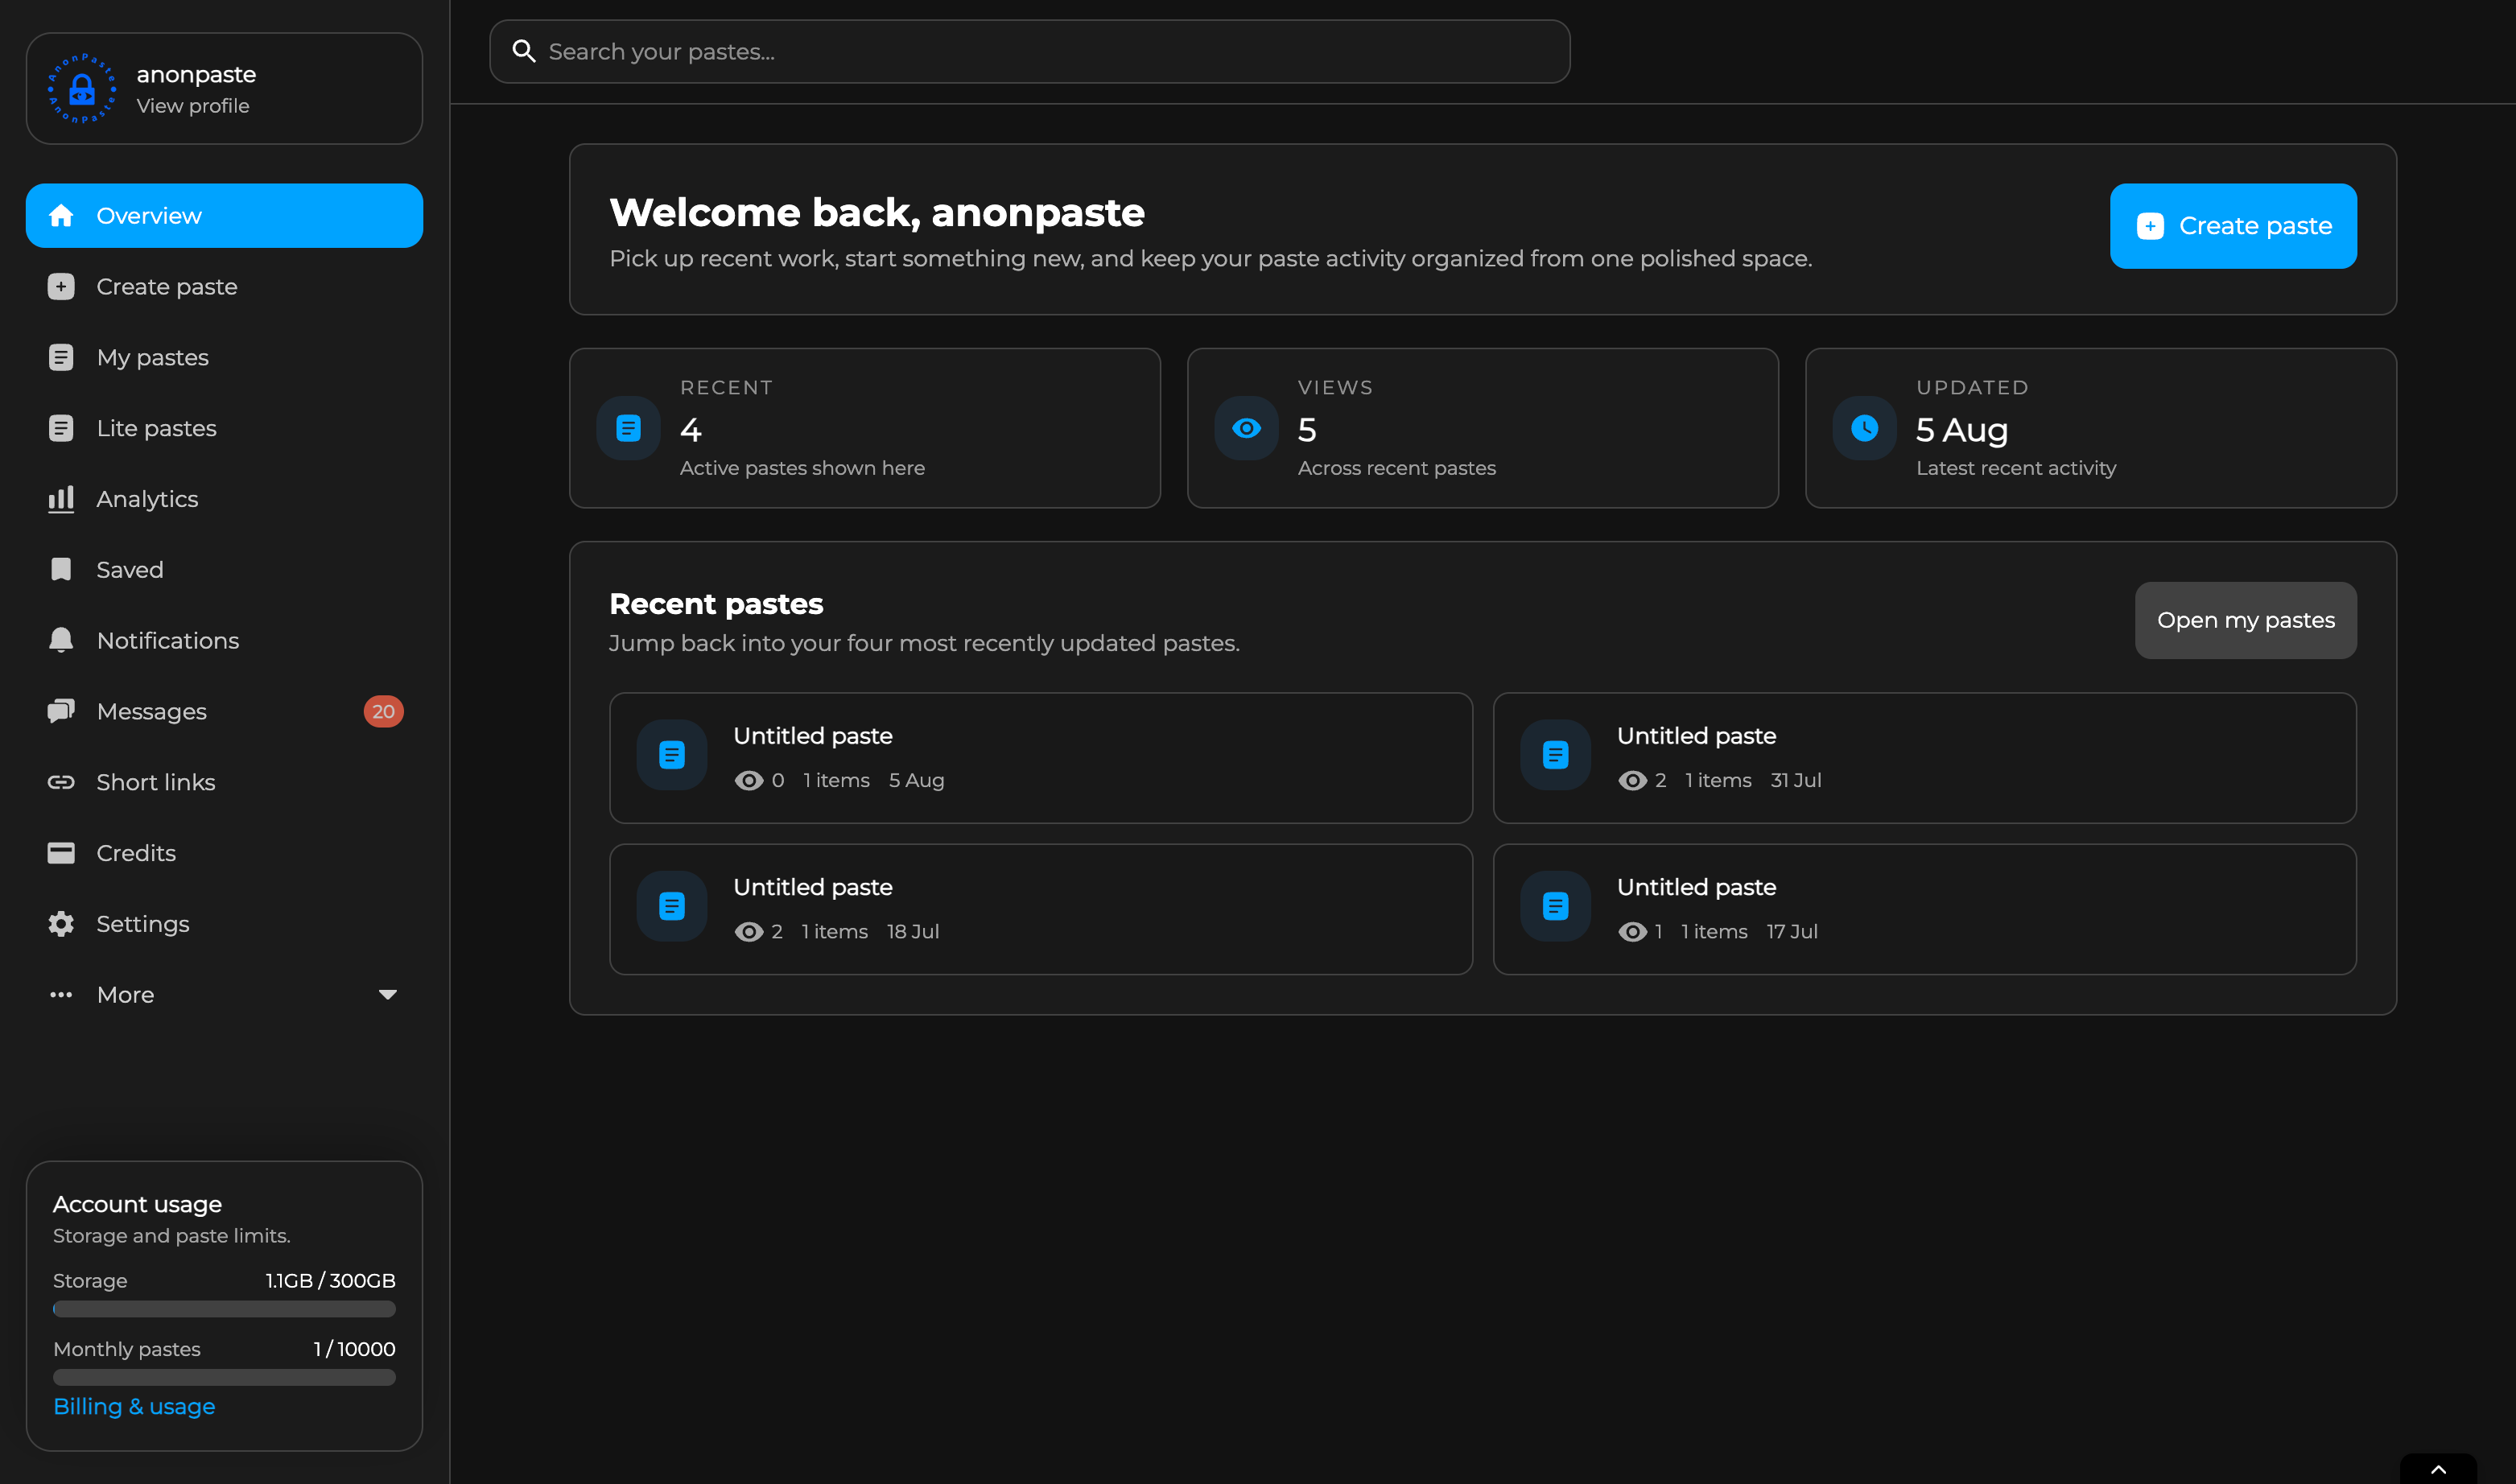Screen dimensions: 2516x1484
Task: Click the 1 / 10000 monthly pastes value
Action: pyautogui.click(x=354, y=1349)
